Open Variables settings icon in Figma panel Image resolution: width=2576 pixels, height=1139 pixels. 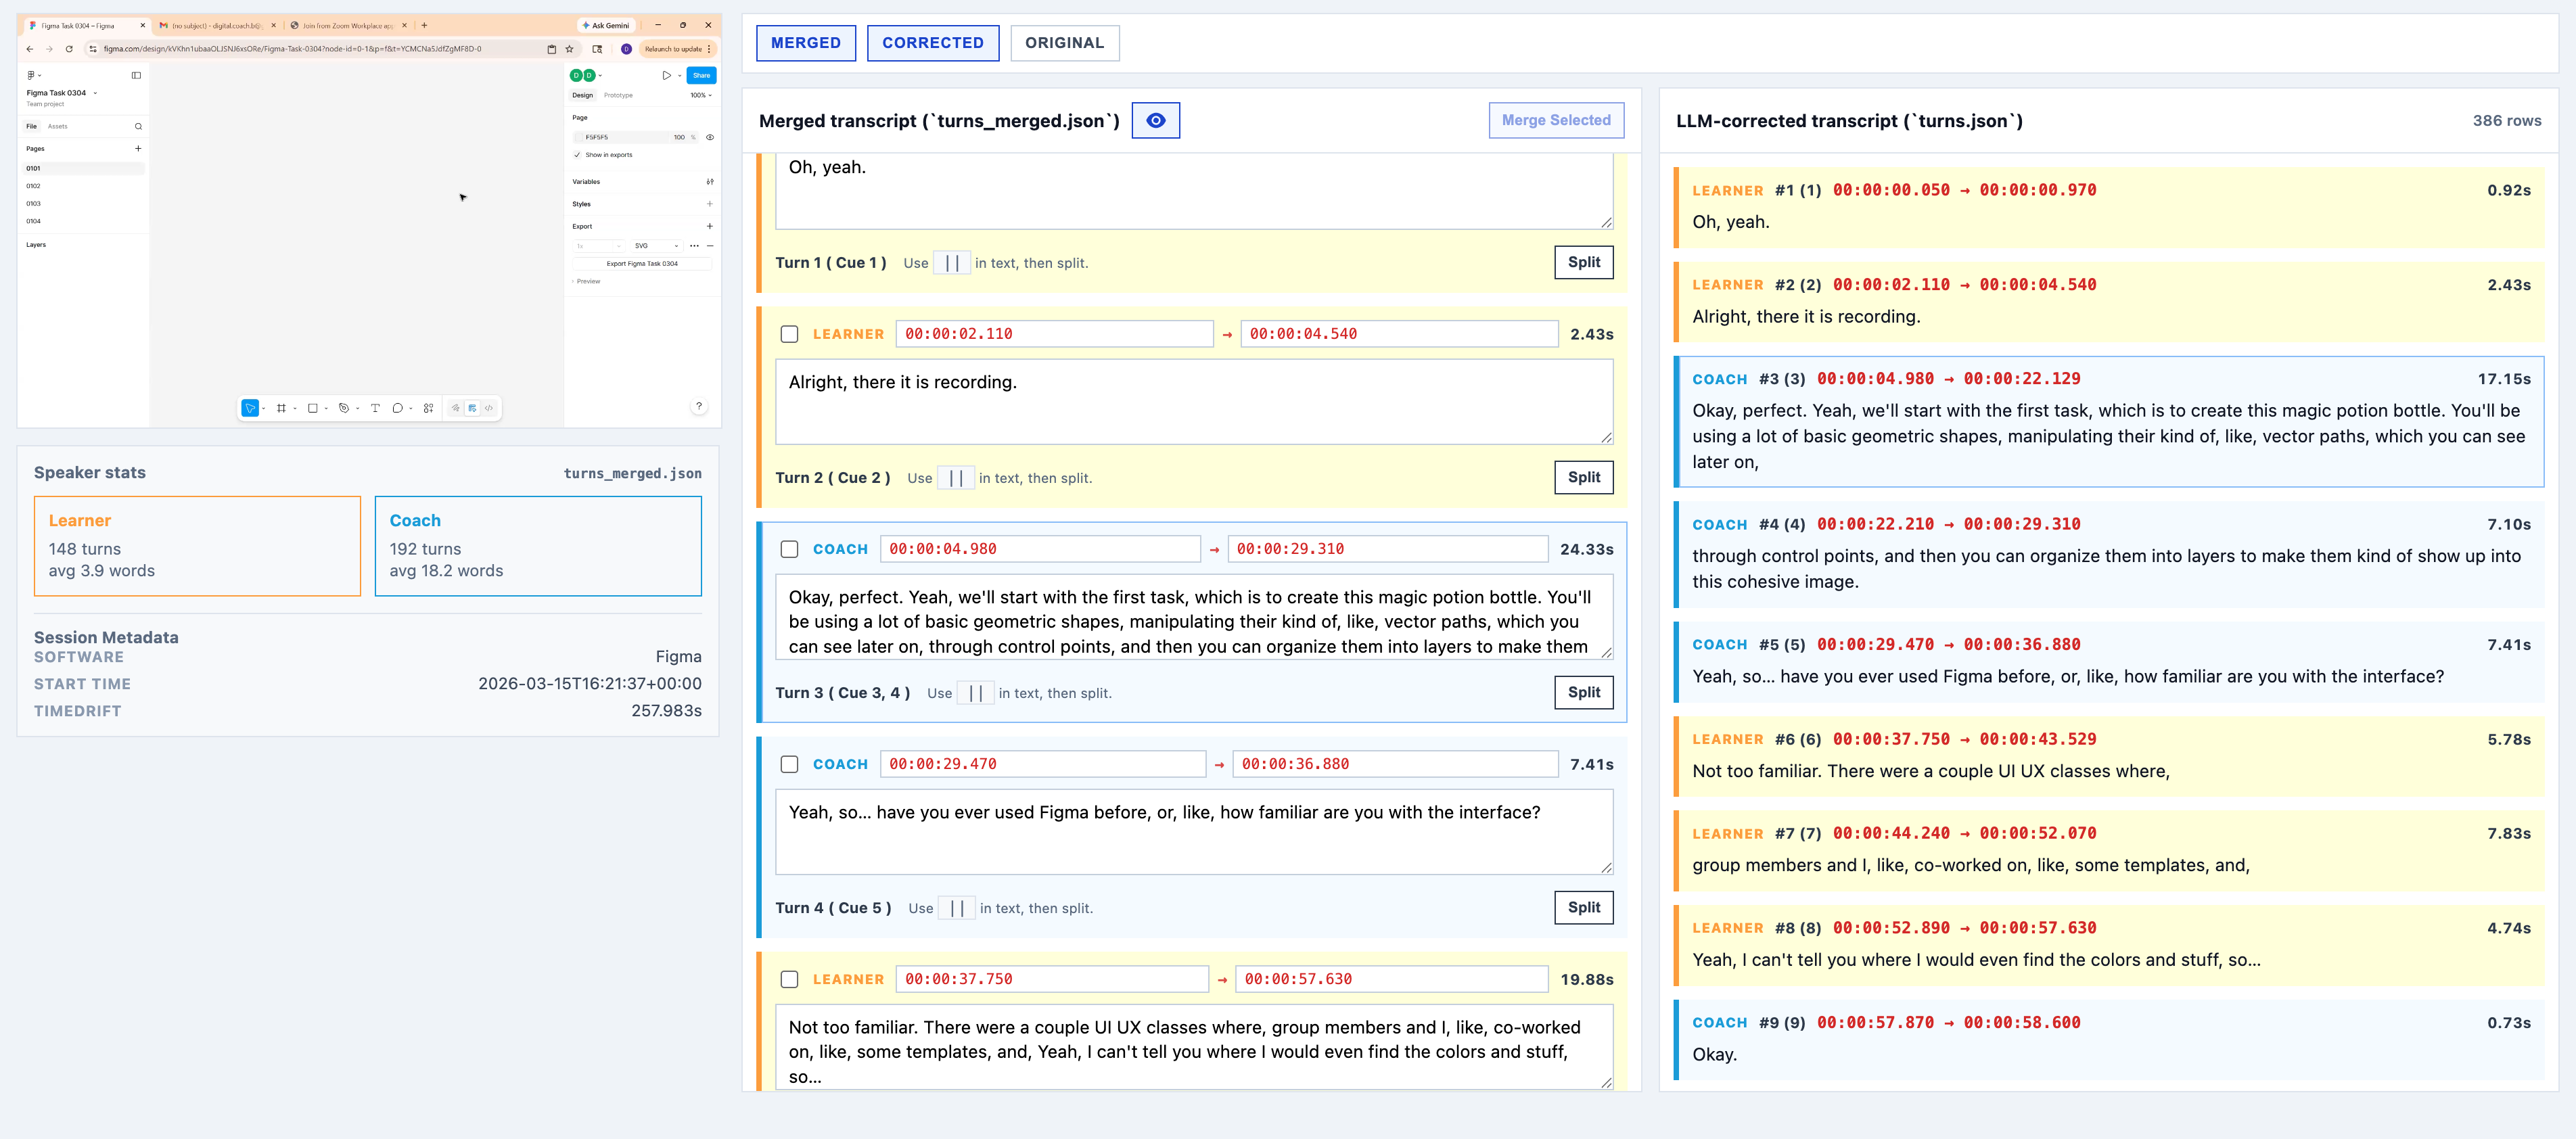tap(710, 182)
